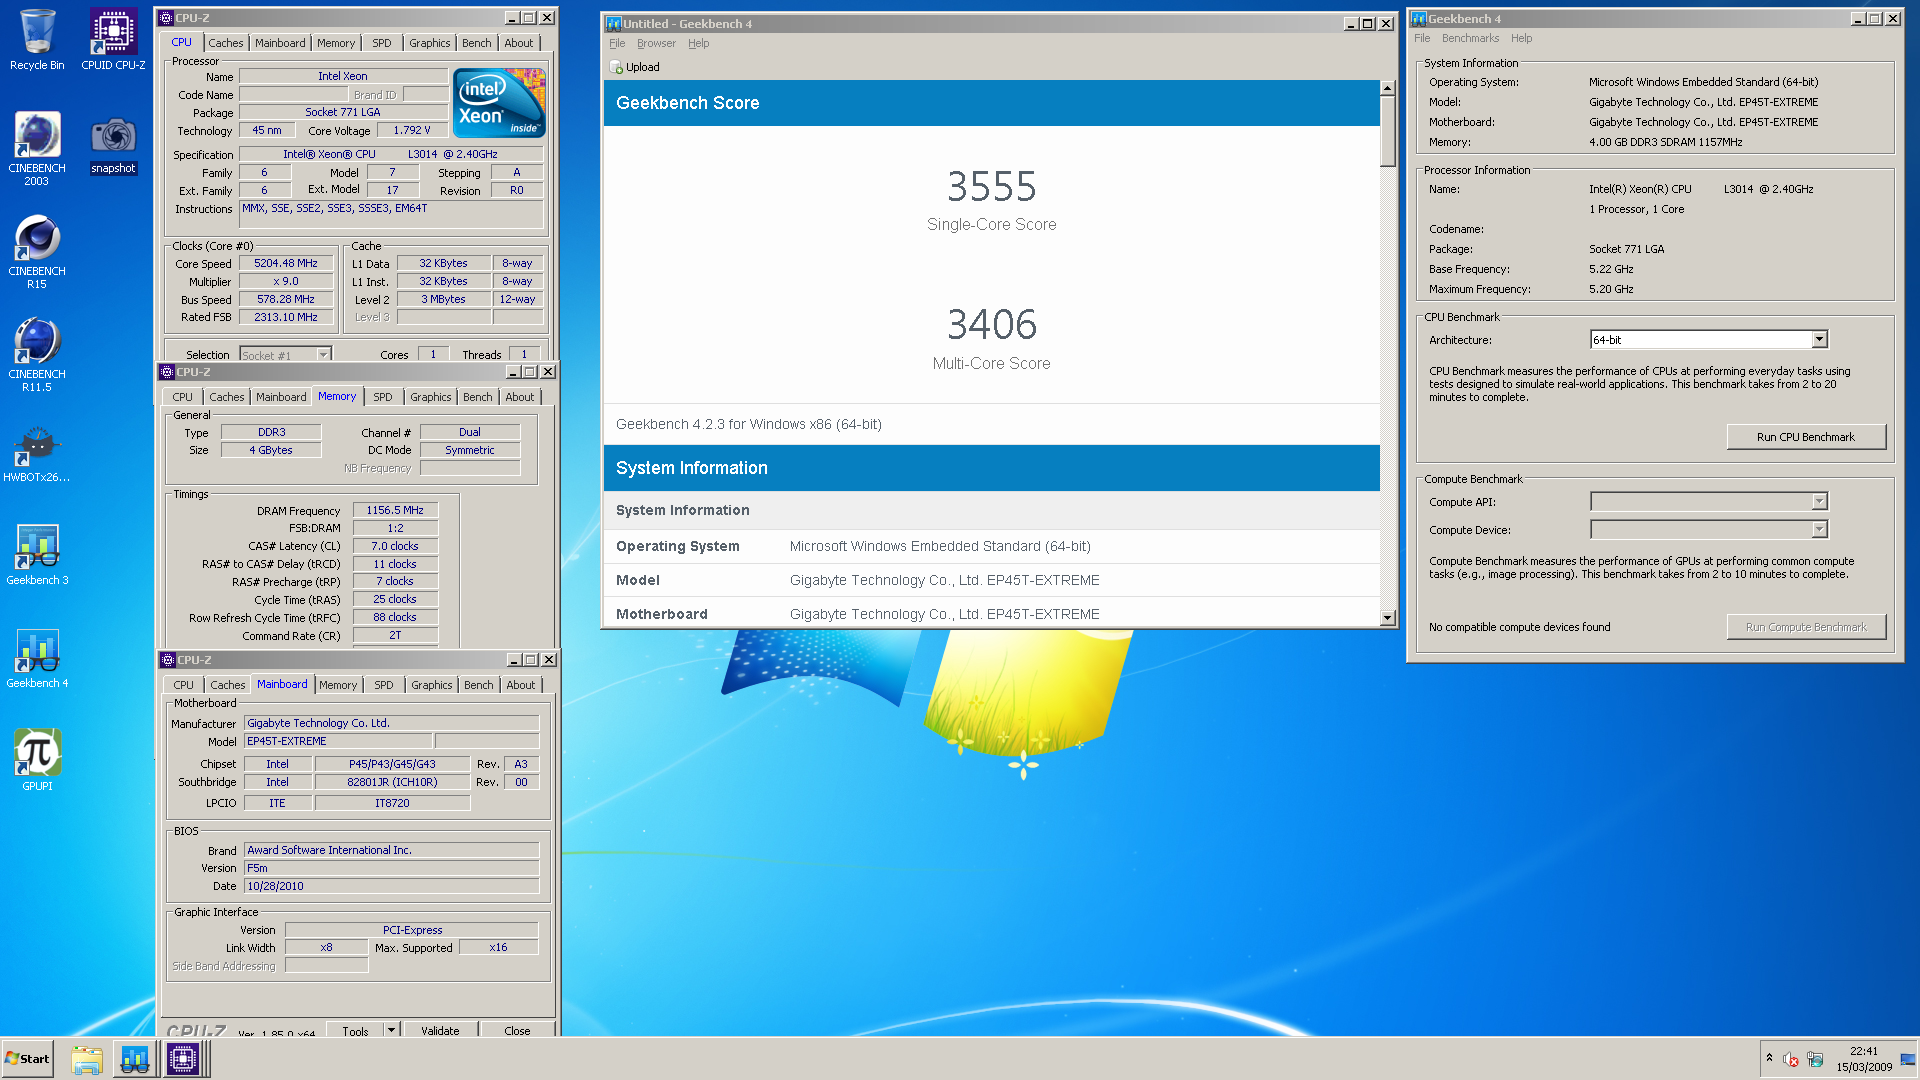The width and height of the screenshot is (1920, 1080).
Task: Open Compute API dropdown
Action: point(1819,502)
